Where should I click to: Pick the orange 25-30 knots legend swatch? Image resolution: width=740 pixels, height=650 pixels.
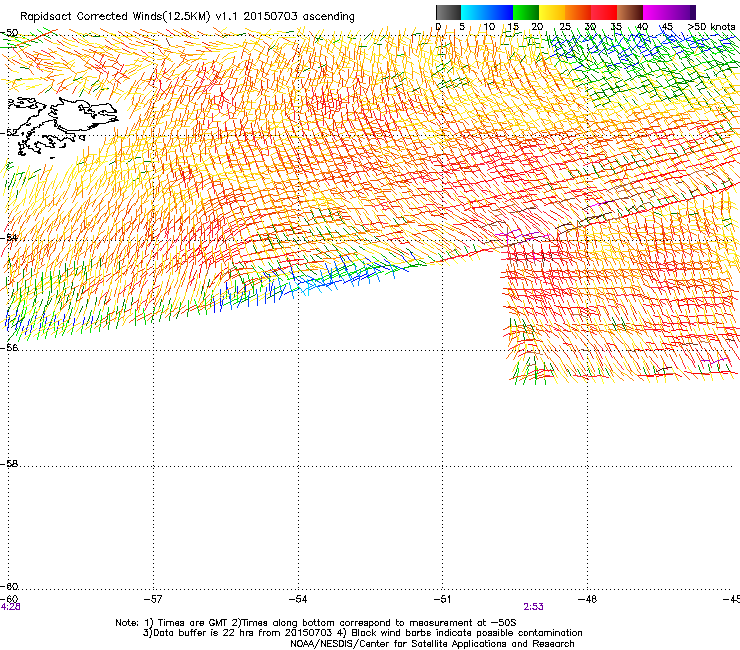(578, 12)
